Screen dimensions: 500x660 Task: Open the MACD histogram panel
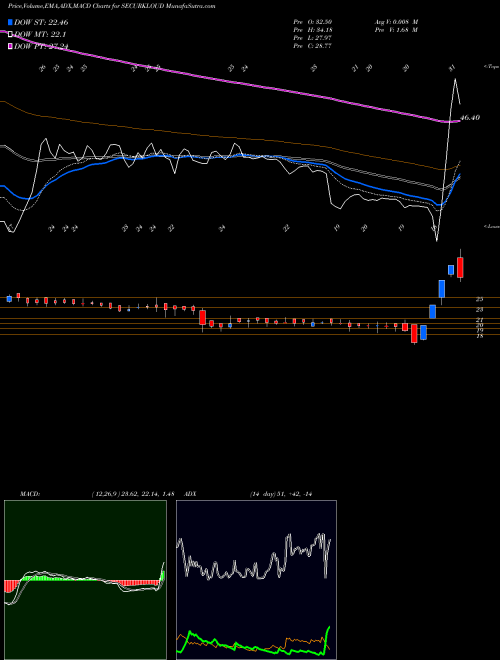(x=85, y=580)
